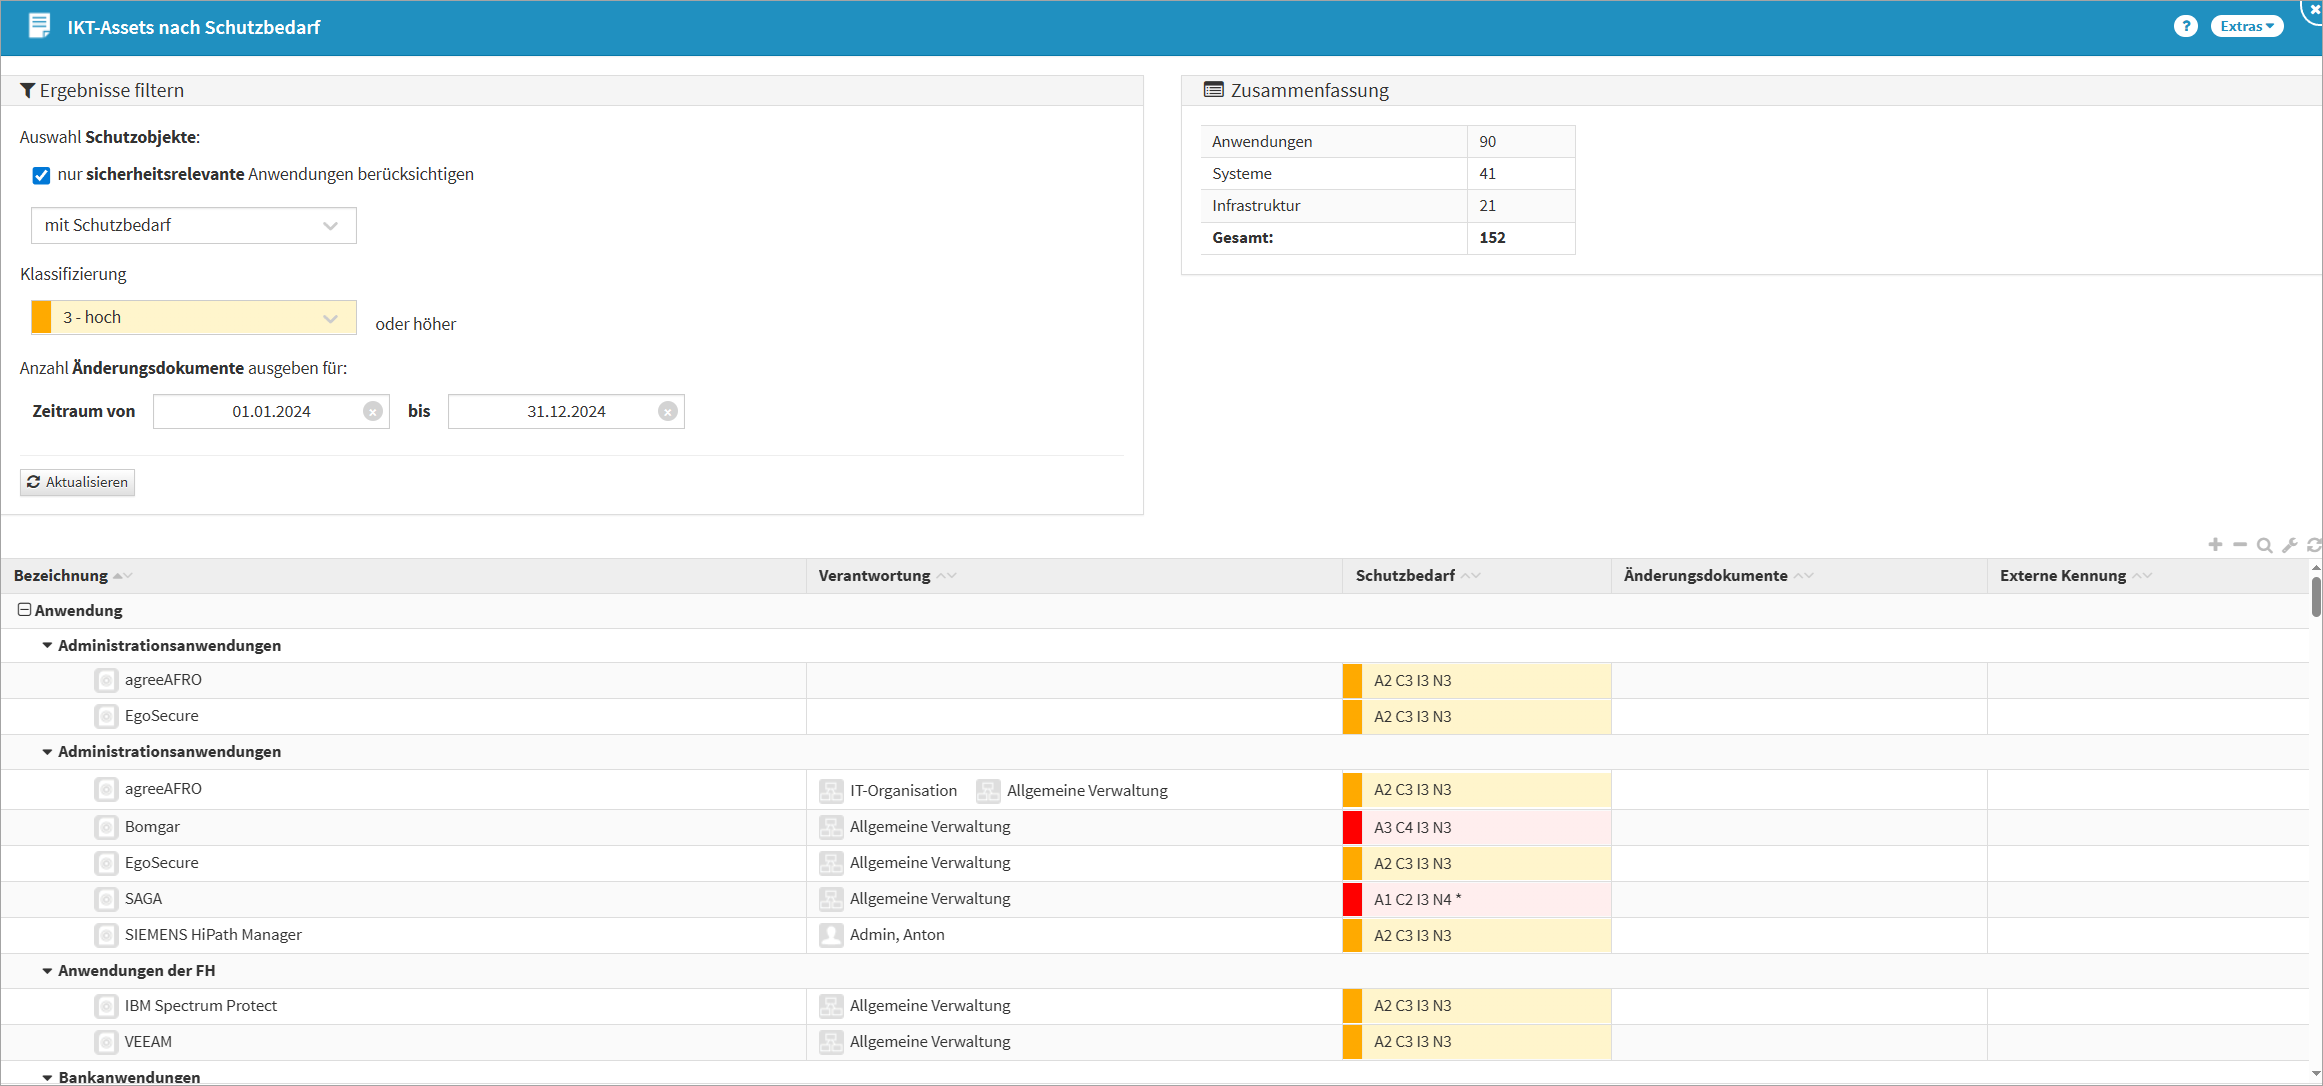The height and width of the screenshot is (1086, 2323).
Task: Click the help question mark icon
Action: pyautogui.click(x=2185, y=26)
